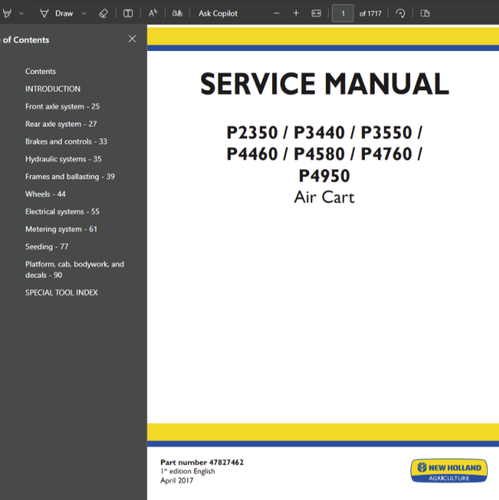Click the P4950 model number text
This screenshot has height=500, width=499.
(x=324, y=176)
